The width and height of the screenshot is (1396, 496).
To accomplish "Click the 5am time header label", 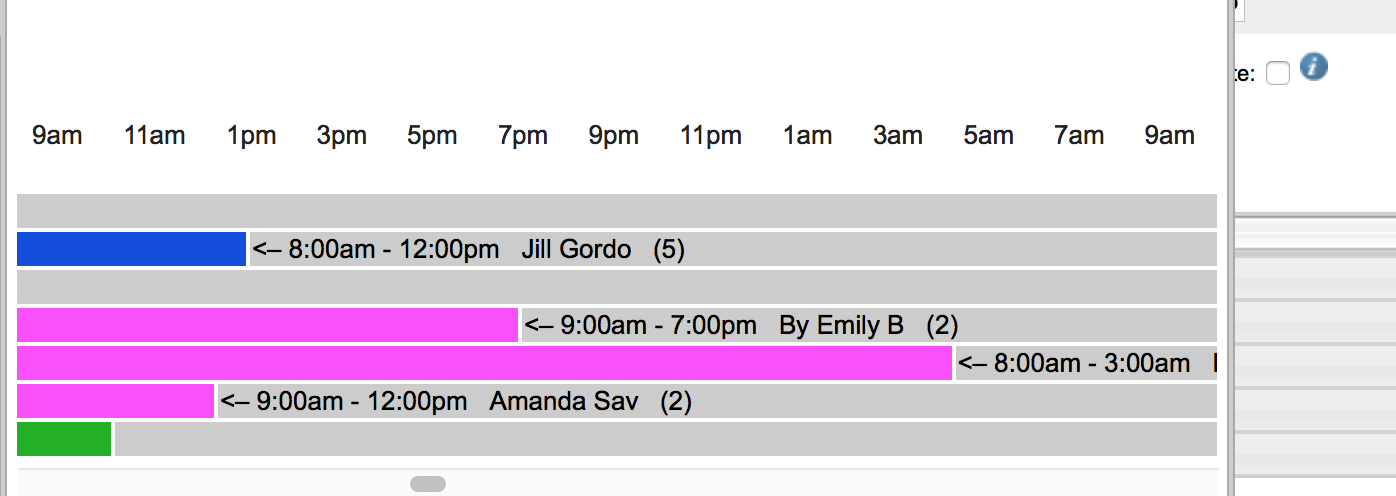I will [x=988, y=136].
